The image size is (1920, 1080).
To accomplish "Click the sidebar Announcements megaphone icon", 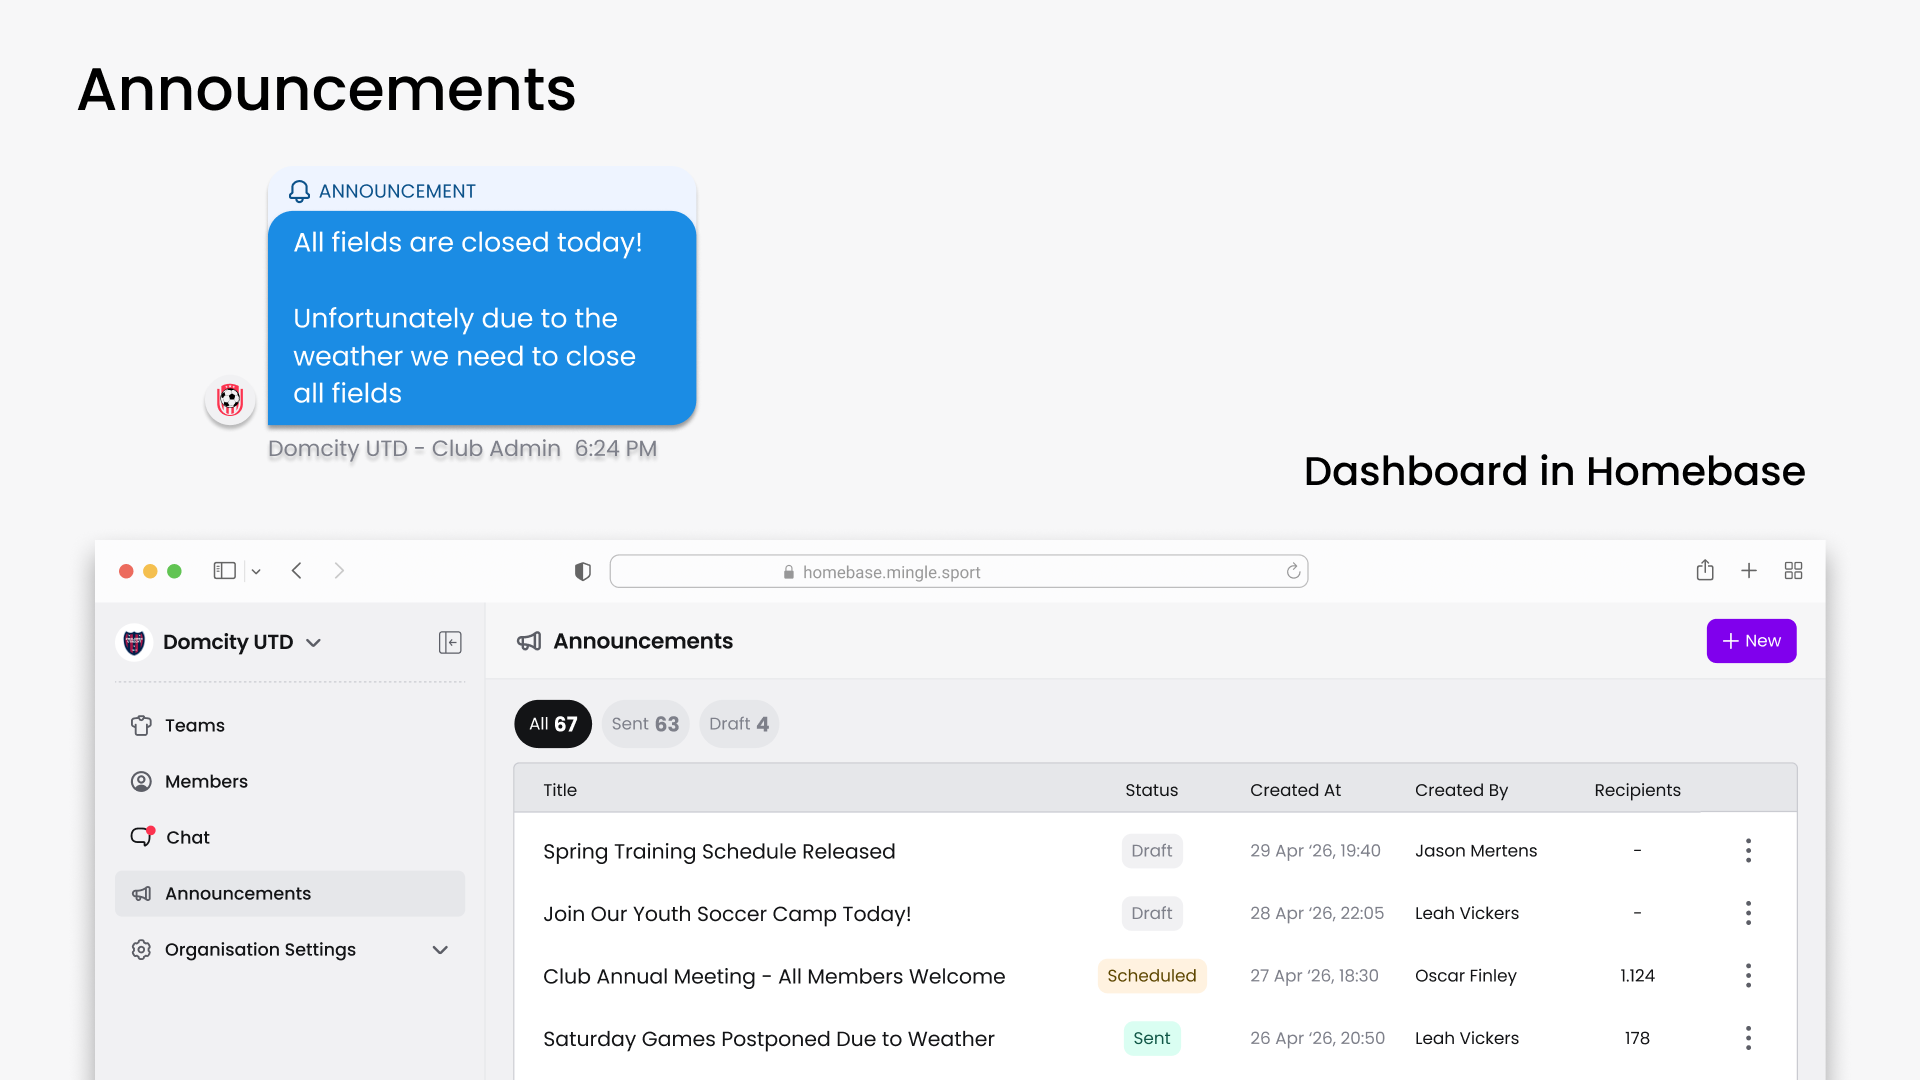I will 141,893.
